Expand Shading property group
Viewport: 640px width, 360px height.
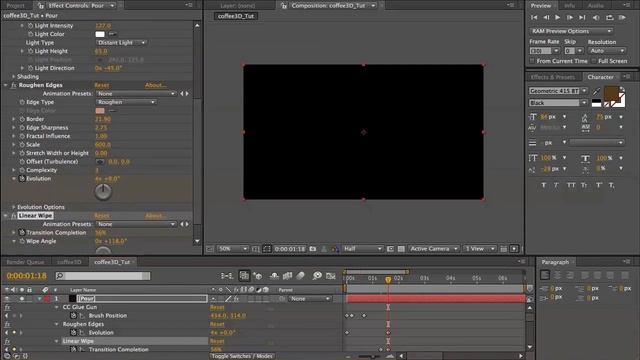tap(13, 77)
